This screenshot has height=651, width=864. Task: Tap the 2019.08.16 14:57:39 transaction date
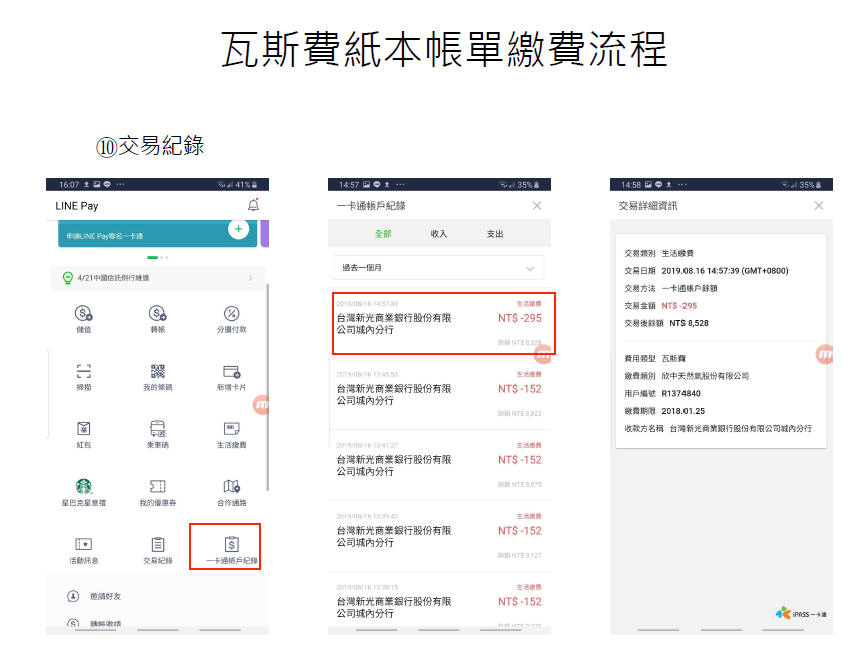725,271
